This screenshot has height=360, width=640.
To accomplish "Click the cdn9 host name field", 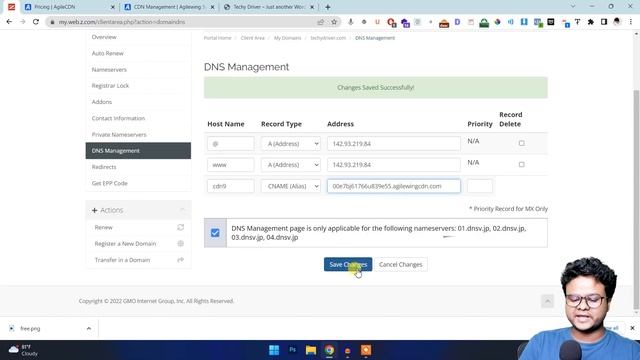I will tap(231, 186).
